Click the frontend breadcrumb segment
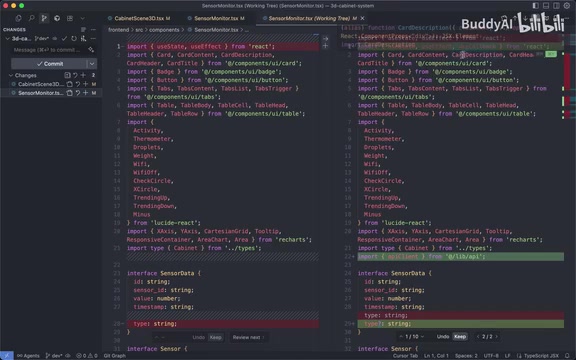 coord(118,30)
